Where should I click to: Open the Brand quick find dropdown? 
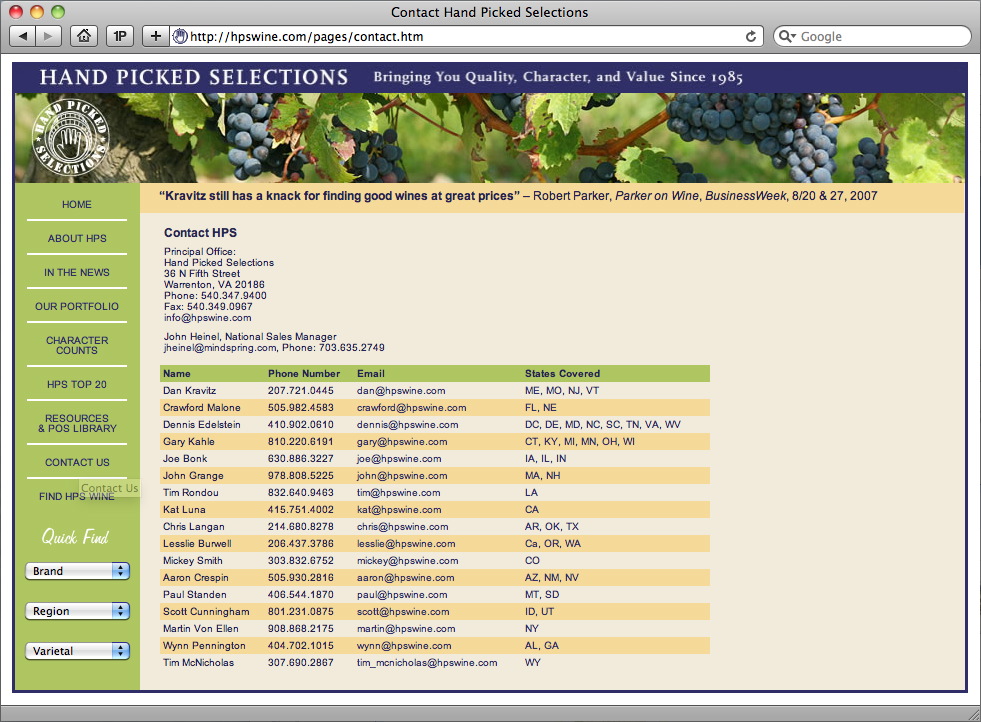78,571
